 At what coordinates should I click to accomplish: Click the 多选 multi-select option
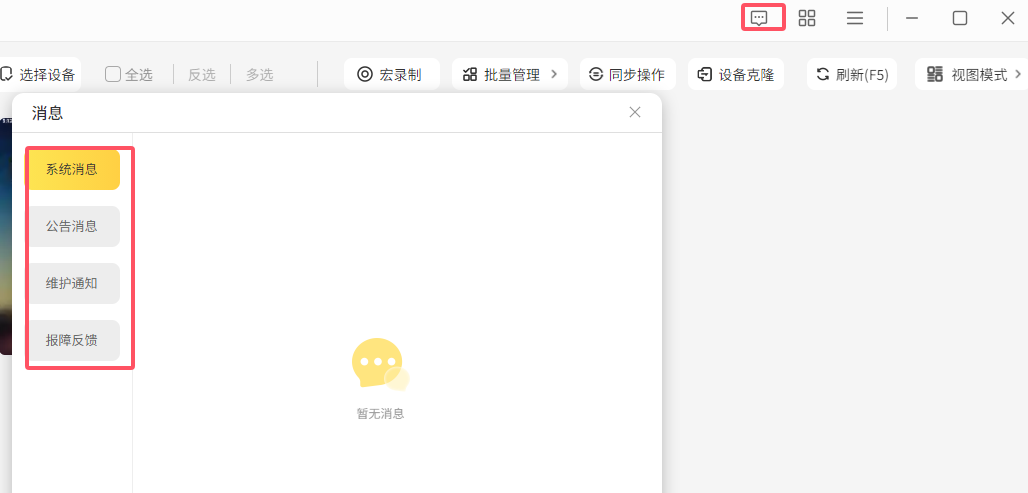(x=260, y=74)
